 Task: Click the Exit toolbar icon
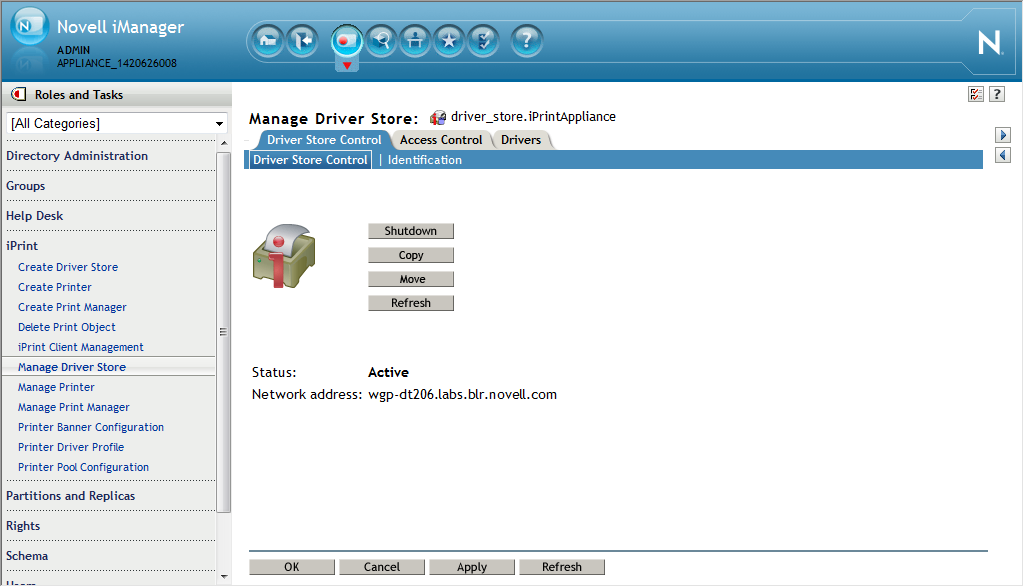coord(302,41)
